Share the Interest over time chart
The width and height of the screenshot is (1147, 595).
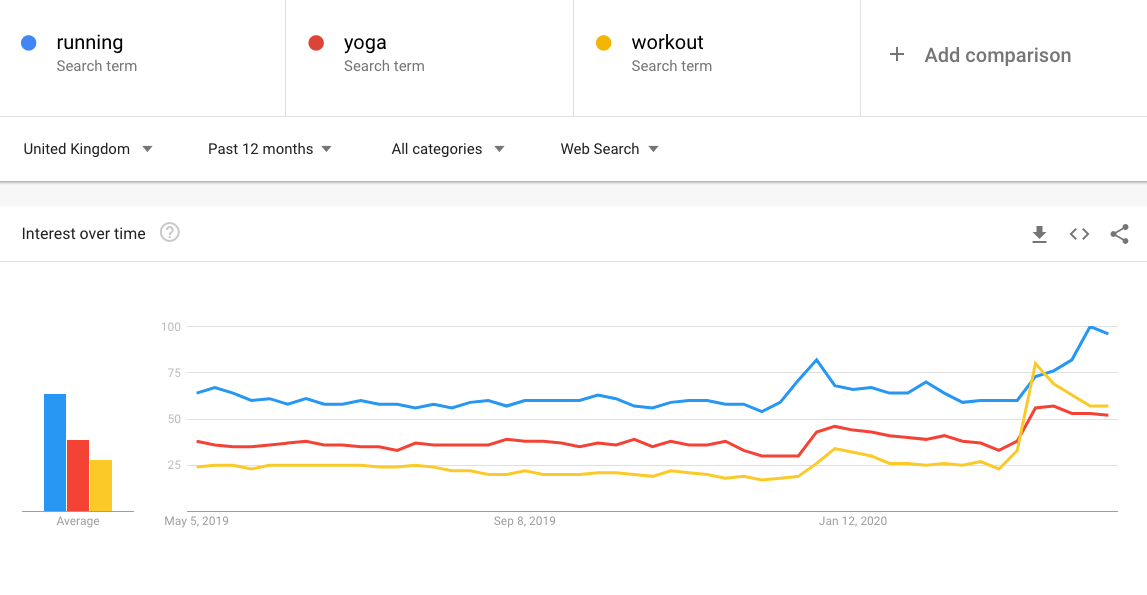pyautogui.click(x=1119, y=234)
